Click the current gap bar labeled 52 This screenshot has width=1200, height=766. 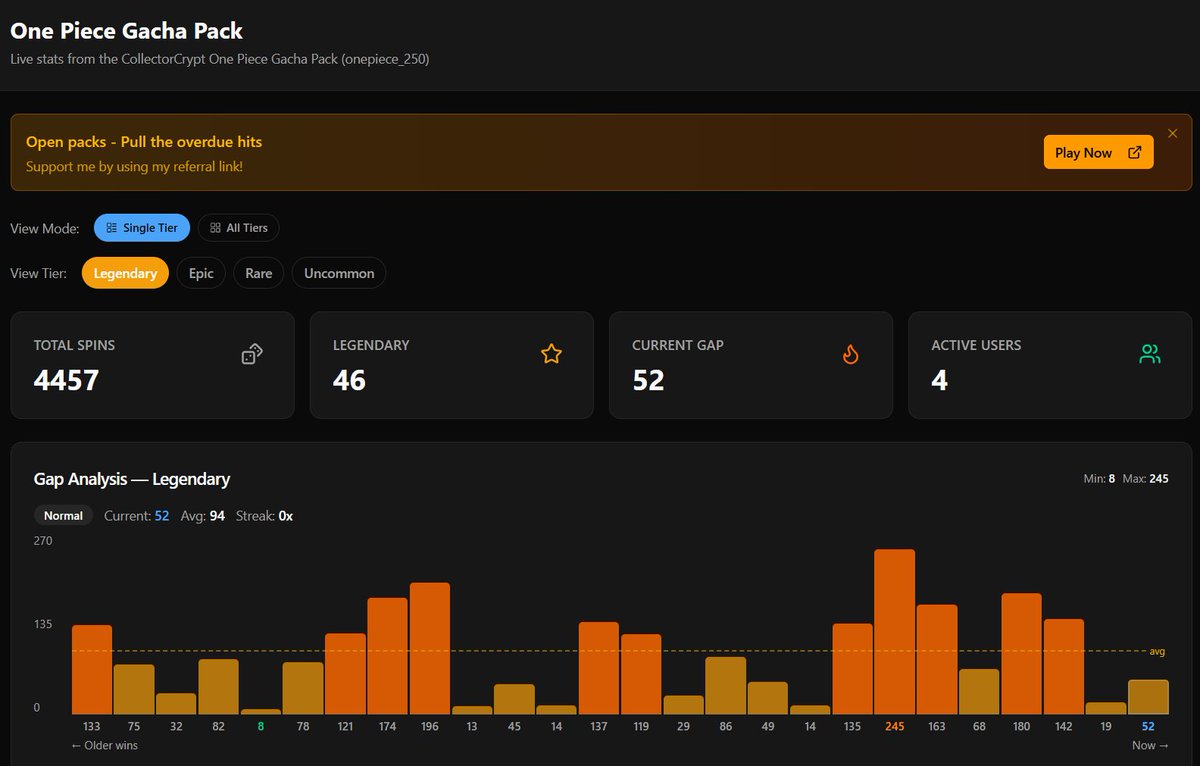point(1148,697)
